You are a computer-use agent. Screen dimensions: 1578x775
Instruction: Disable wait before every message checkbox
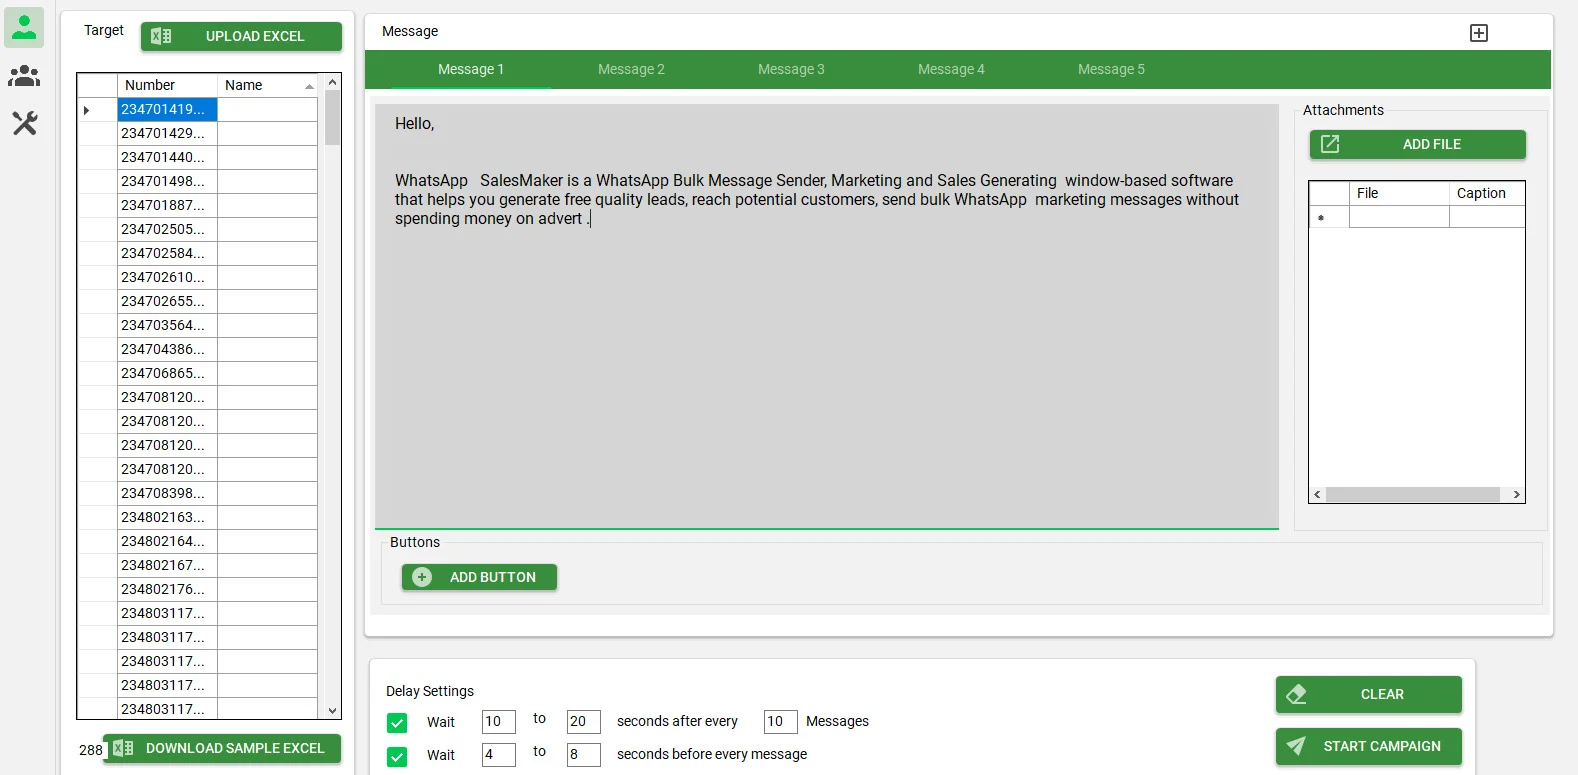(x=397, y=756)
